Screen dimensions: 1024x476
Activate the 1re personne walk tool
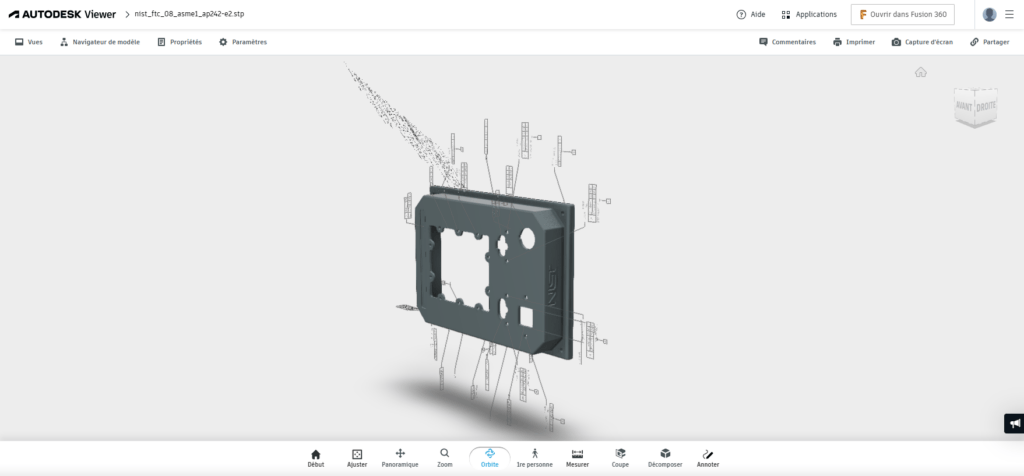(534, 458)
